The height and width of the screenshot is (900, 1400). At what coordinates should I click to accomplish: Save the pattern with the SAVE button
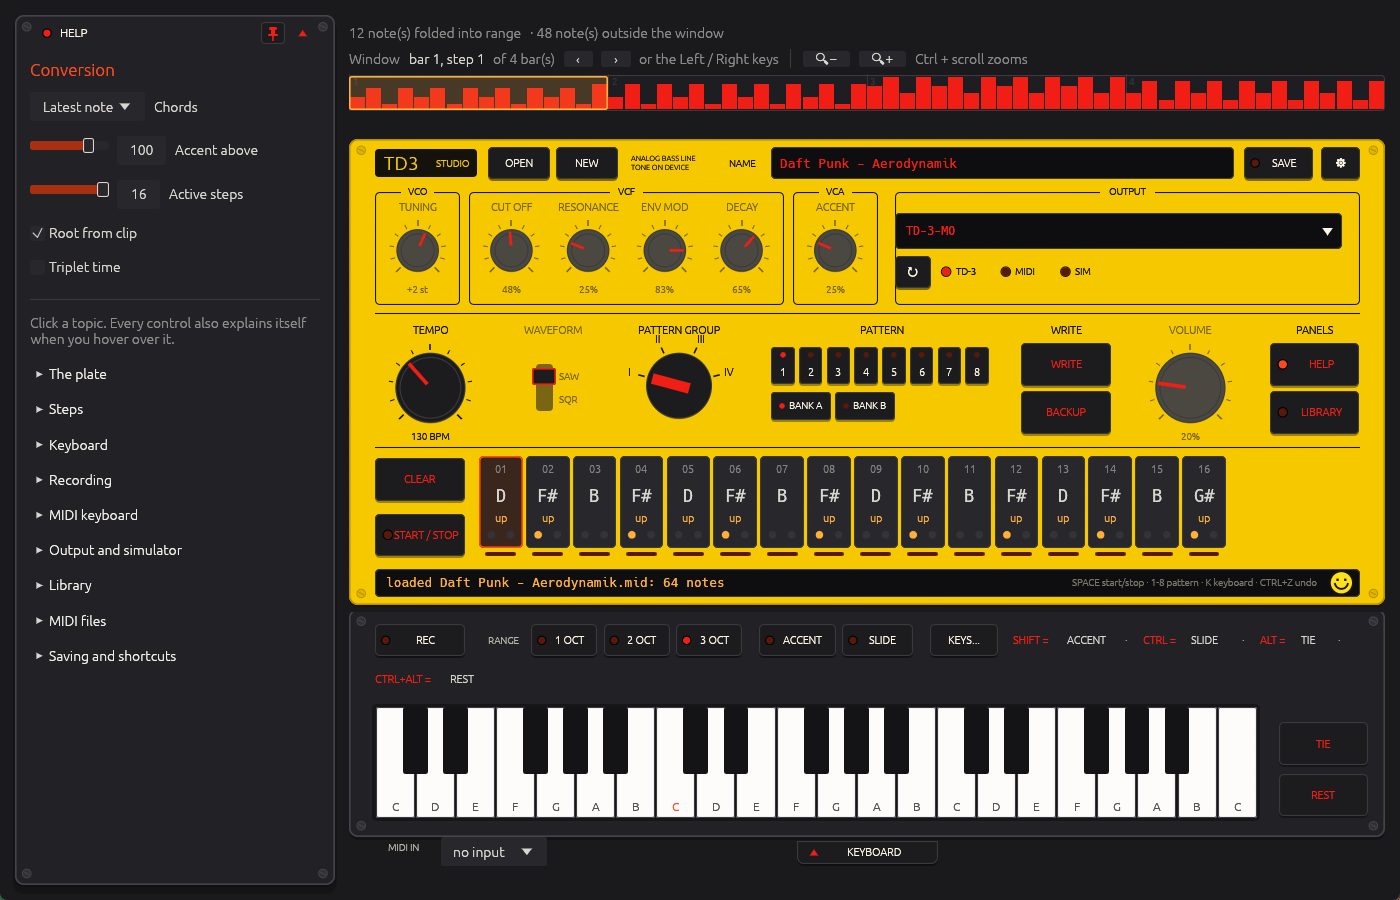[1278, 163]
